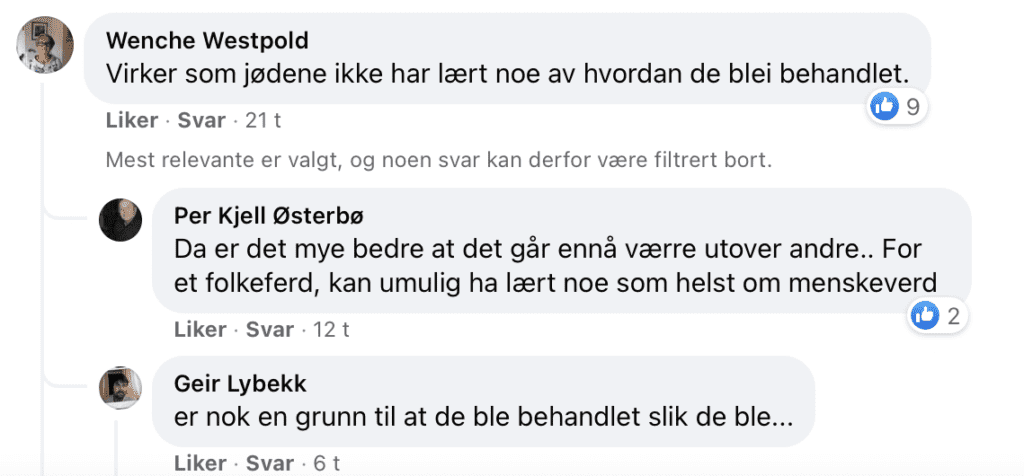
Task: Open the 6 t timestamp link
Action: (x=327, y=464)
